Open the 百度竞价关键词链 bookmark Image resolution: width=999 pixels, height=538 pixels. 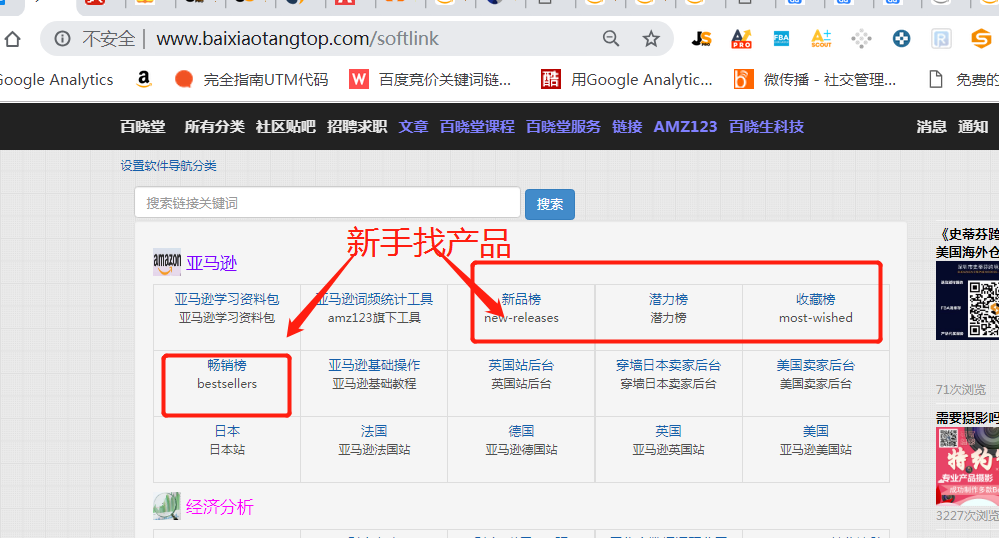[430, 80]
